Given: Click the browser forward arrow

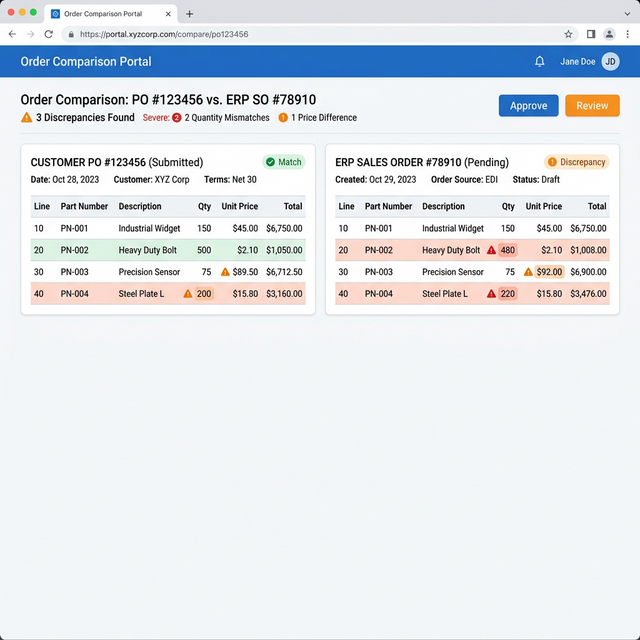Looking at the screenshot, I should point(30,34).
